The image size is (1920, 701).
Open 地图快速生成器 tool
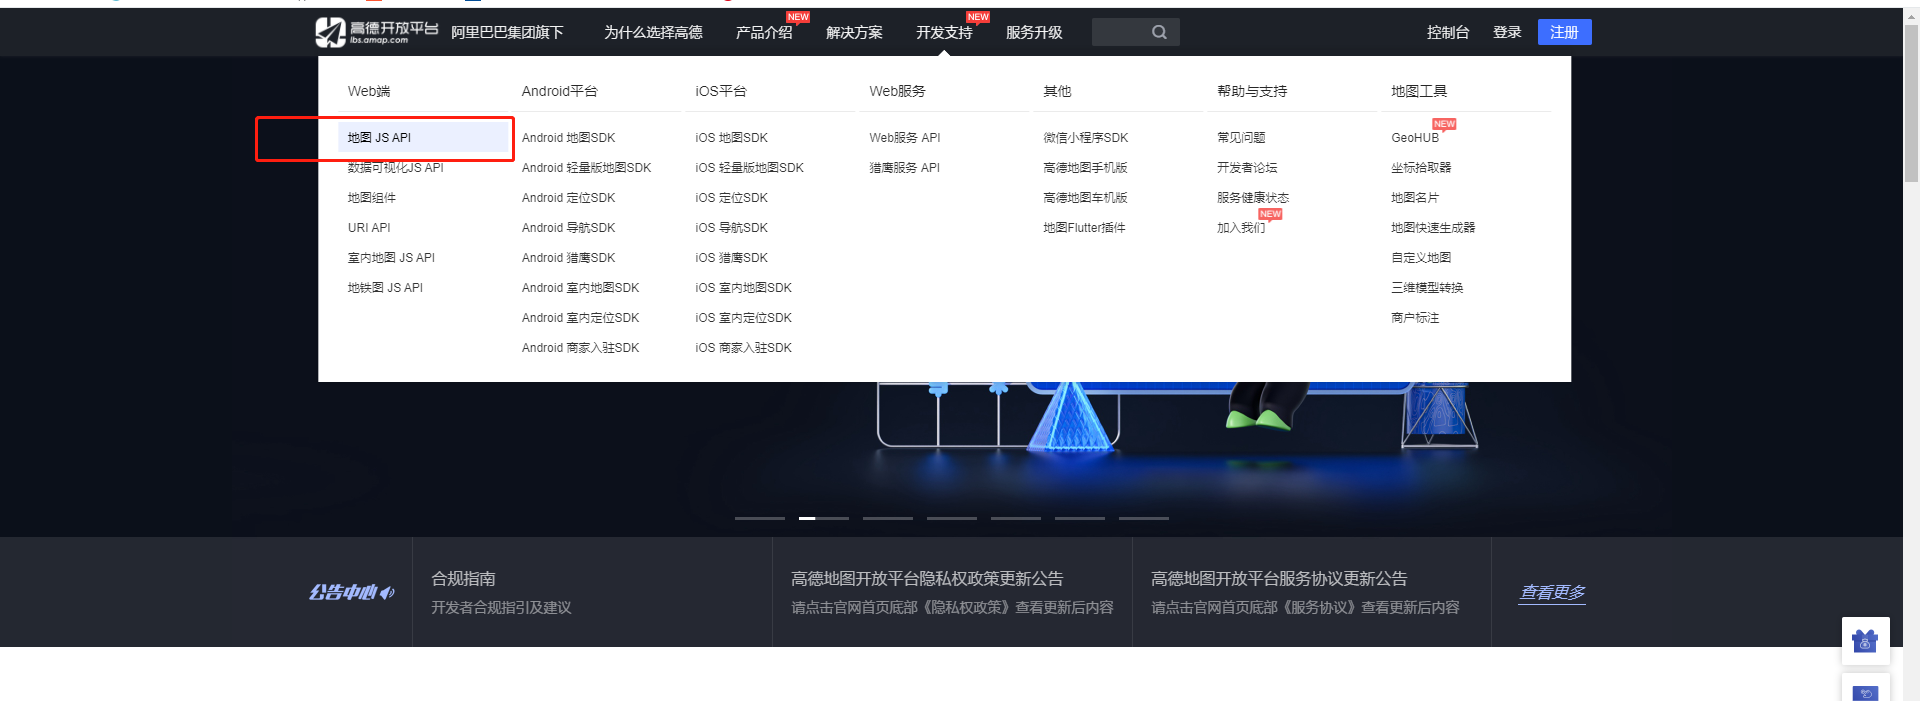click(1433, 228)
